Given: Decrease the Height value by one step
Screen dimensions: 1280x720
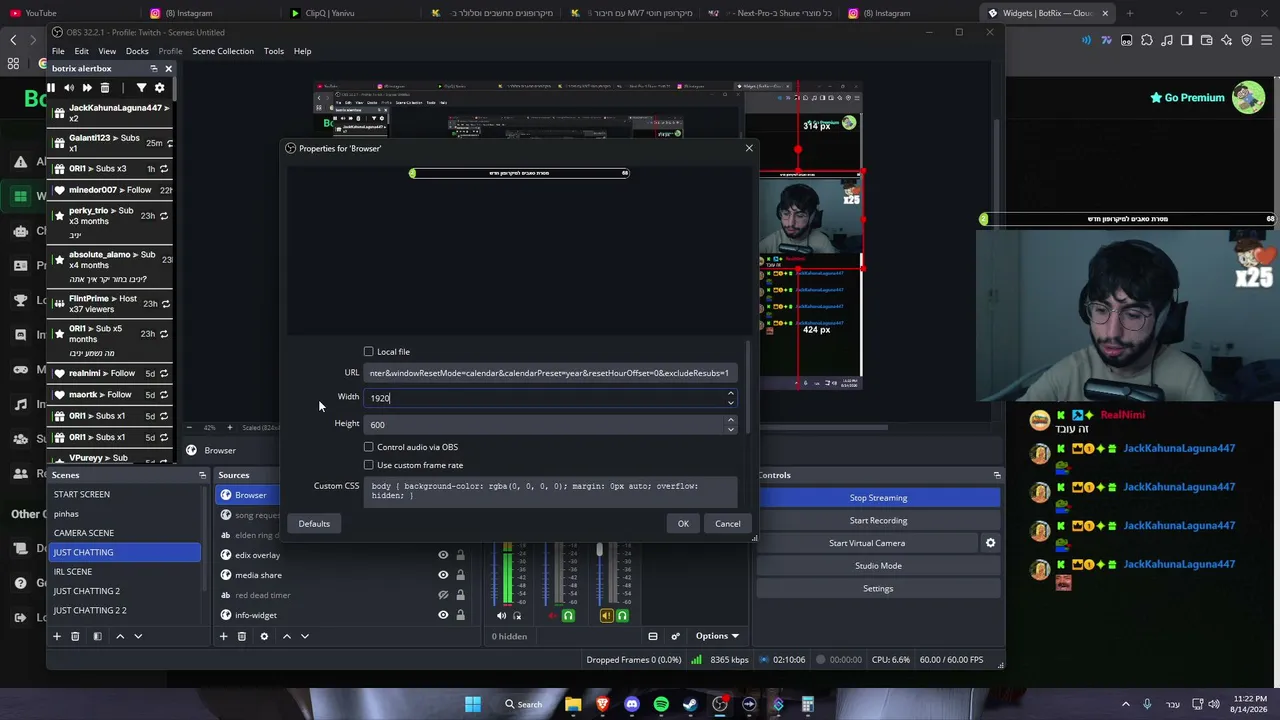Looking at the screenshot, I should pos(731,429).
